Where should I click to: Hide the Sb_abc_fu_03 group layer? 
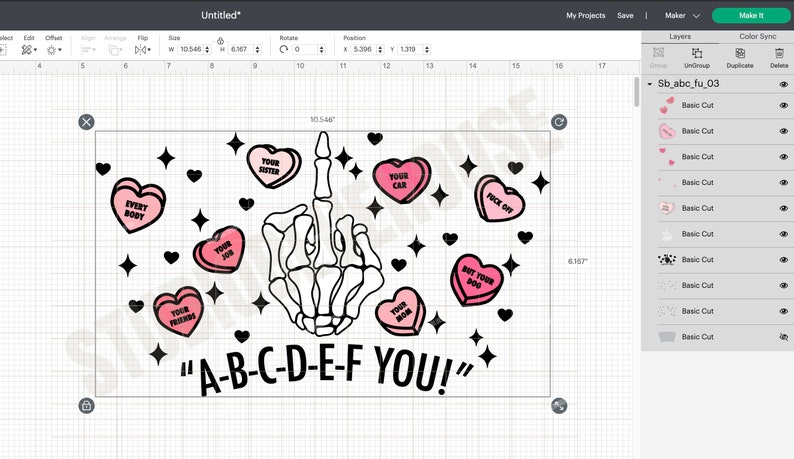click(783, 84)
